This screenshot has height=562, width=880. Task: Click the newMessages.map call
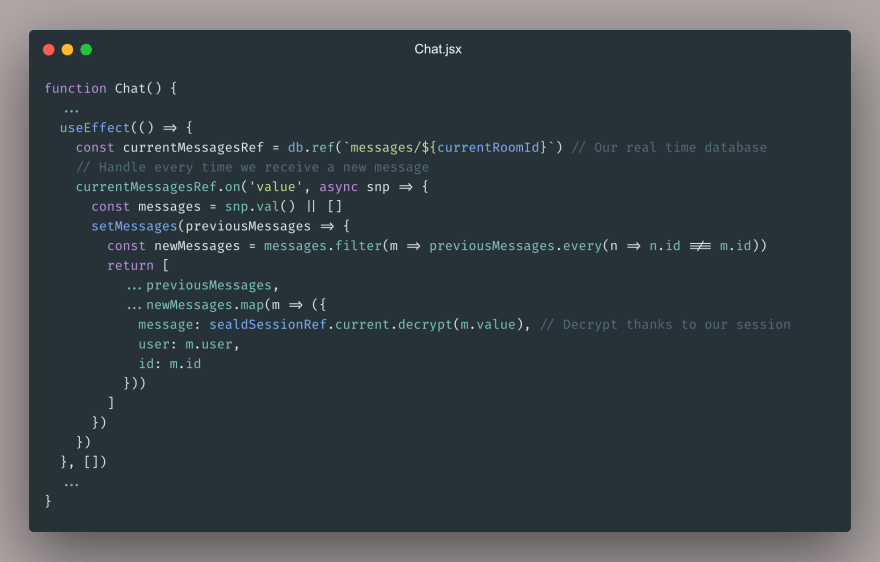point(205,305)
